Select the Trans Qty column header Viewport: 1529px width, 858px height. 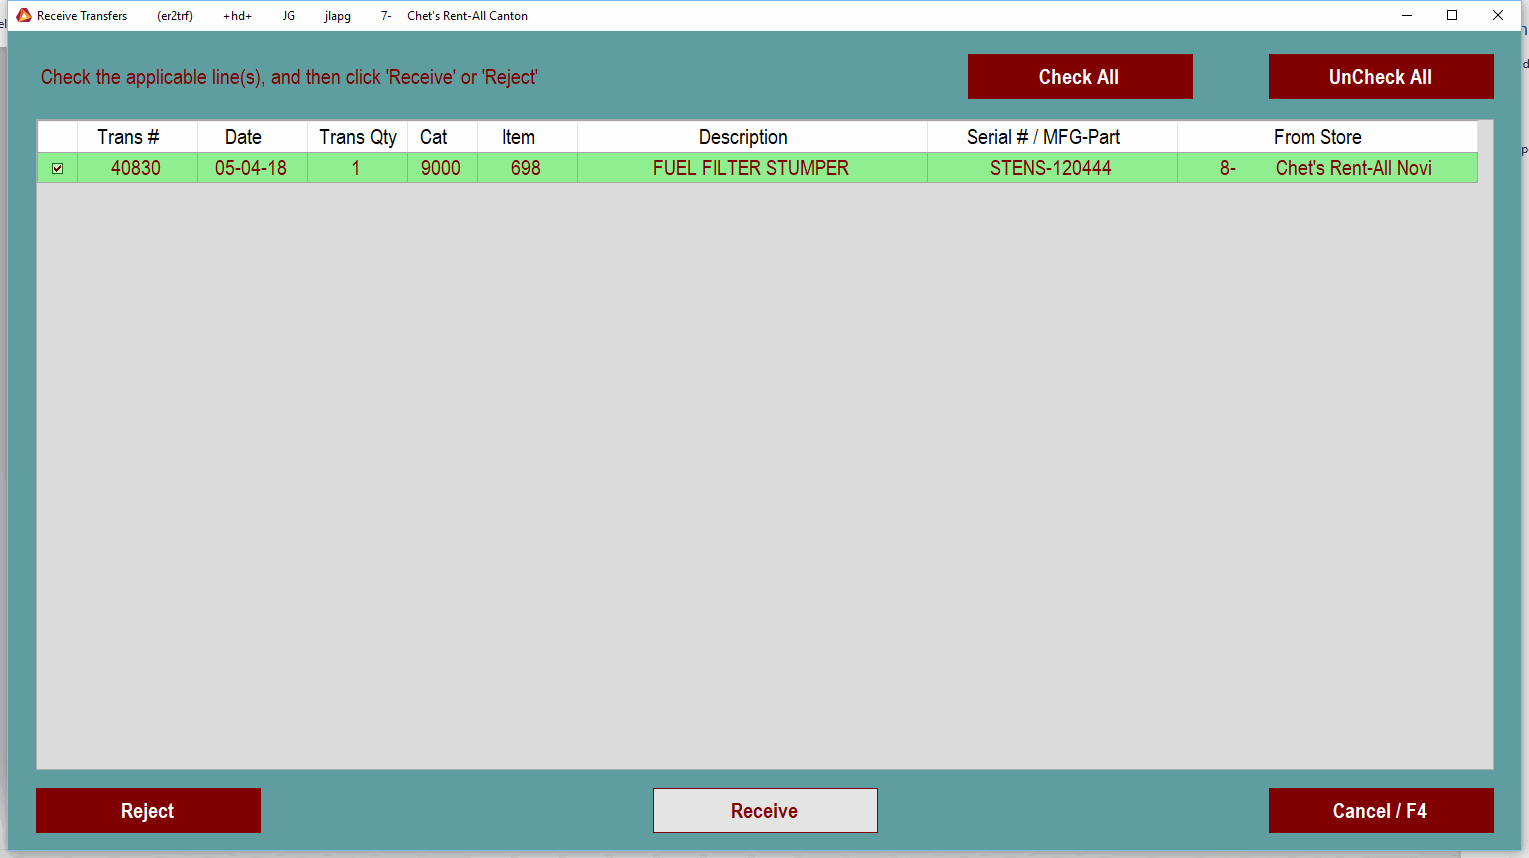(357, 137)
